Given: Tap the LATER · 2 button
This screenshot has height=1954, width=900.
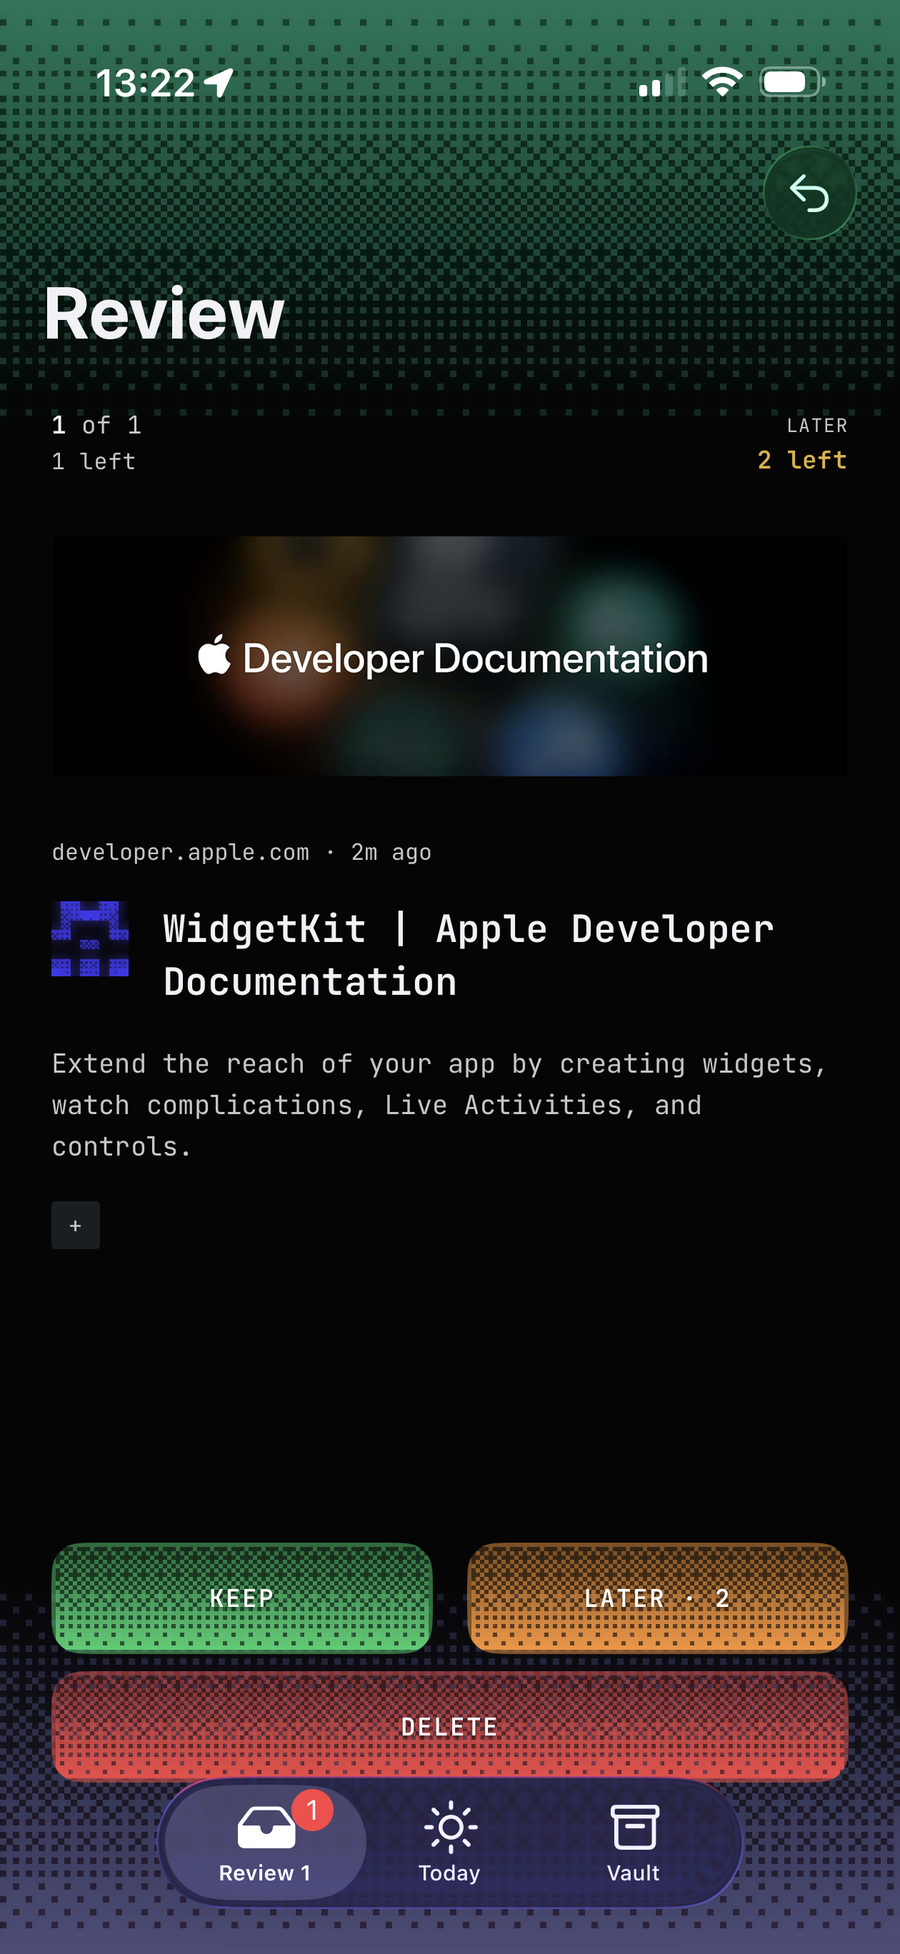Looking at the screenshot, I should pos(657,1597).
